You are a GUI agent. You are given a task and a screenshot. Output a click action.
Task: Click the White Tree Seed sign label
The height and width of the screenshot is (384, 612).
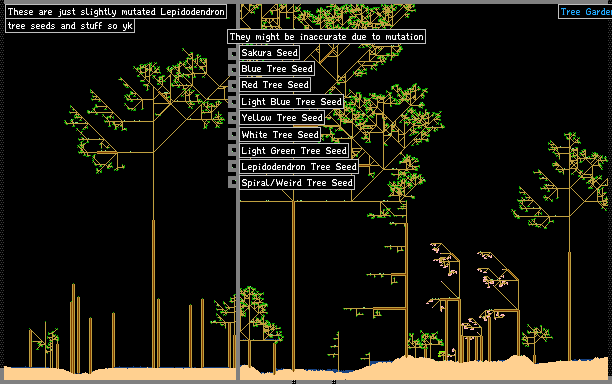pyautogui.click(x=280, y=135)
